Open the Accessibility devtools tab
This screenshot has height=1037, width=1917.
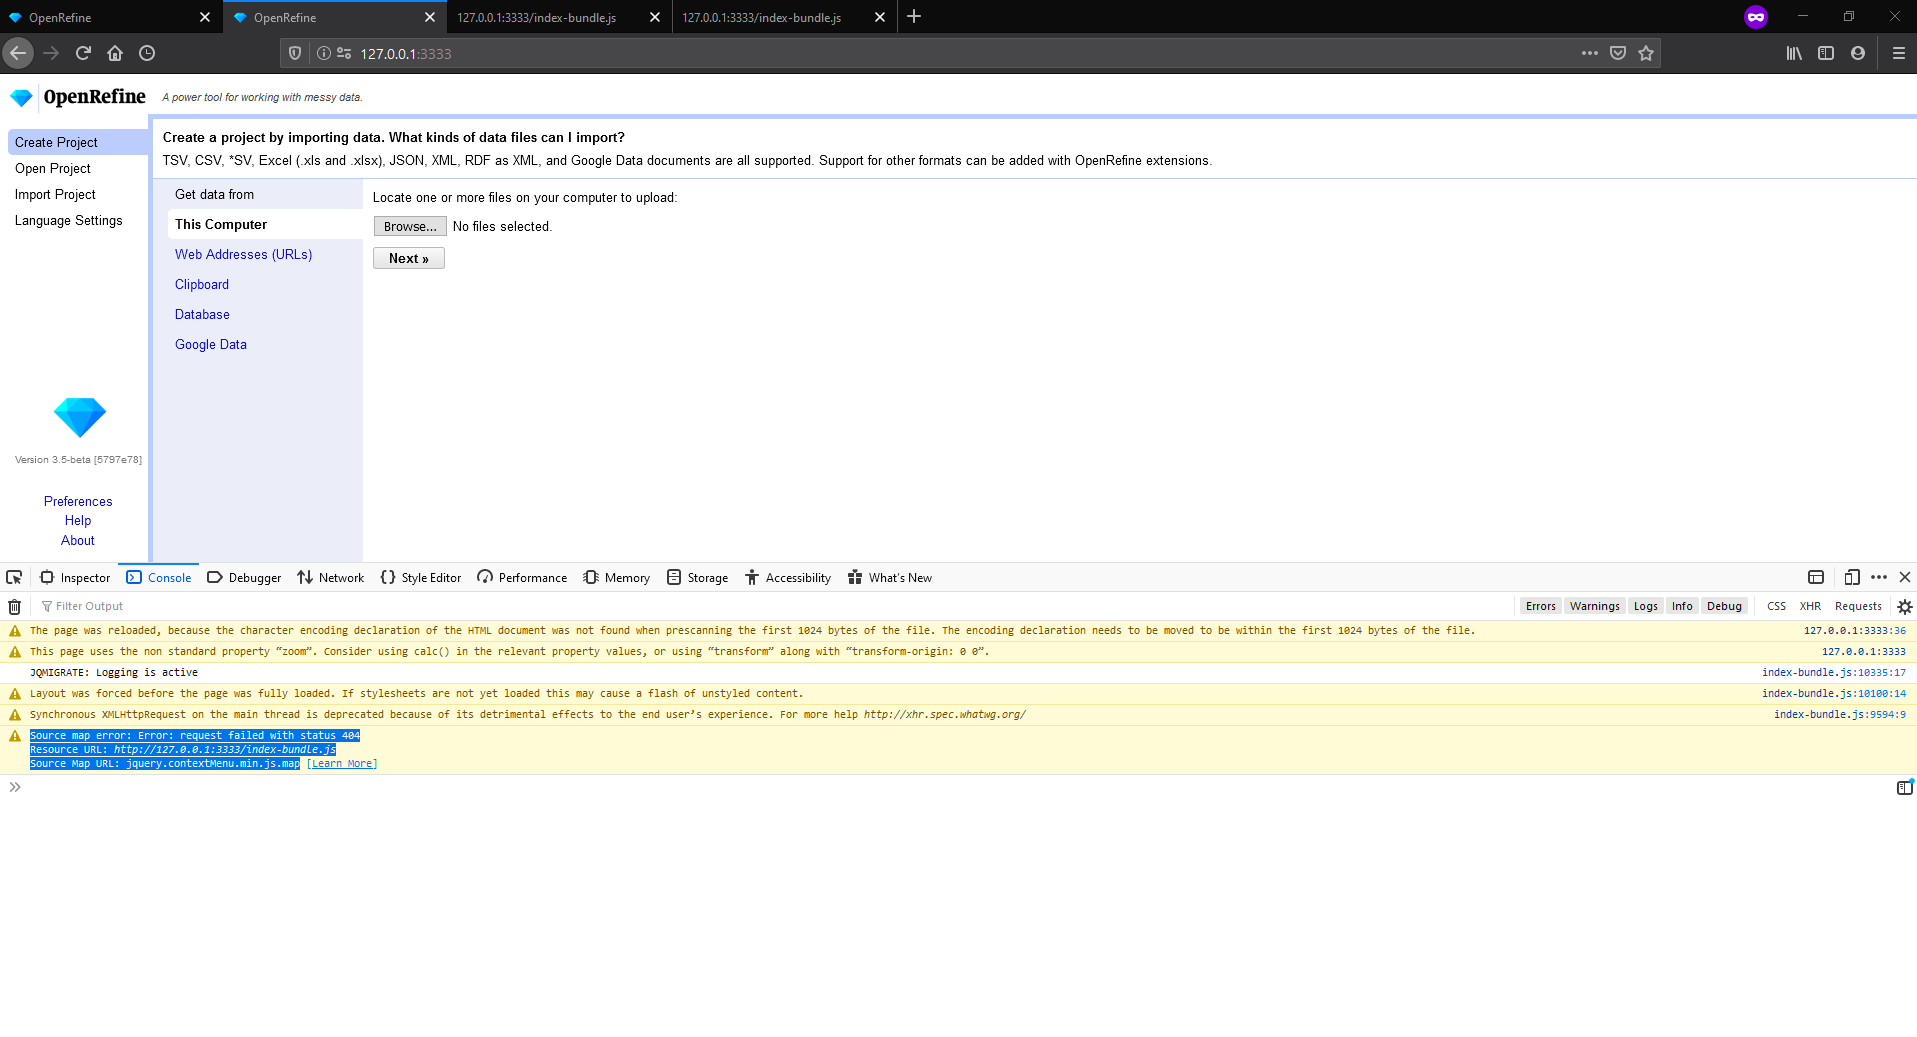[x=788, y=577]
